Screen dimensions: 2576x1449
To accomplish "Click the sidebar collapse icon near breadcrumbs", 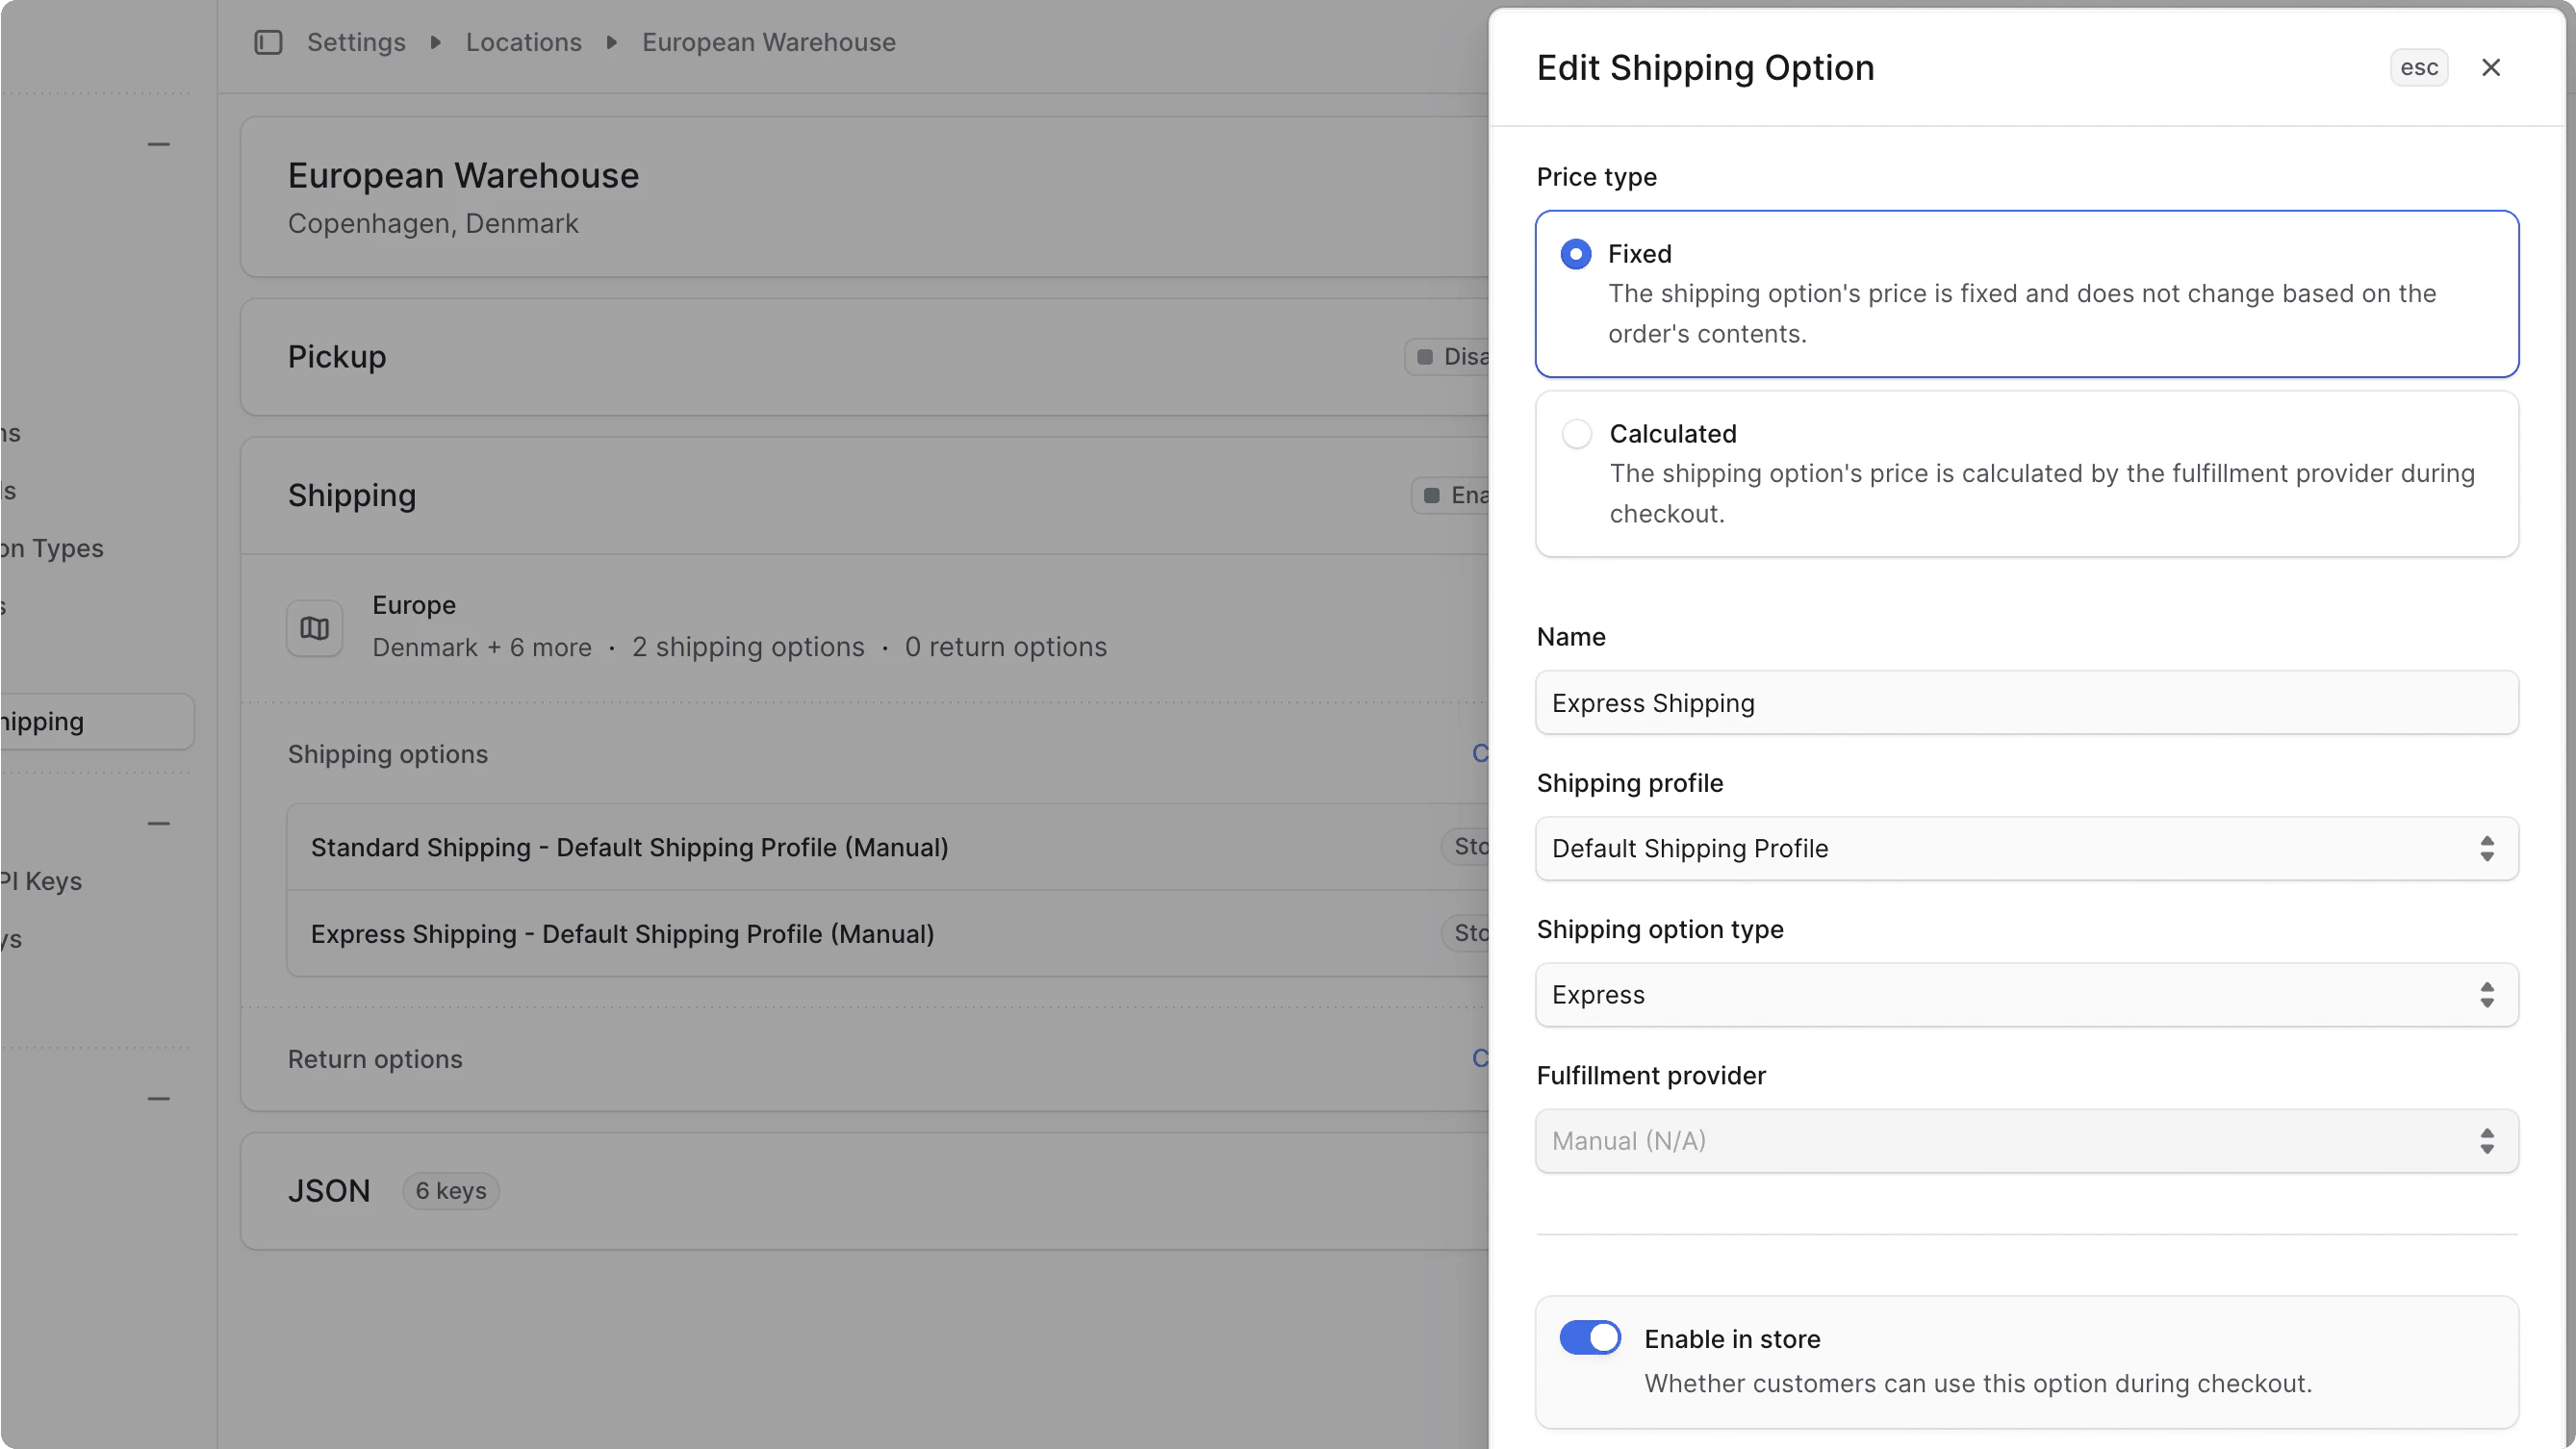I will pyautogui.click(x=268, y=42).
